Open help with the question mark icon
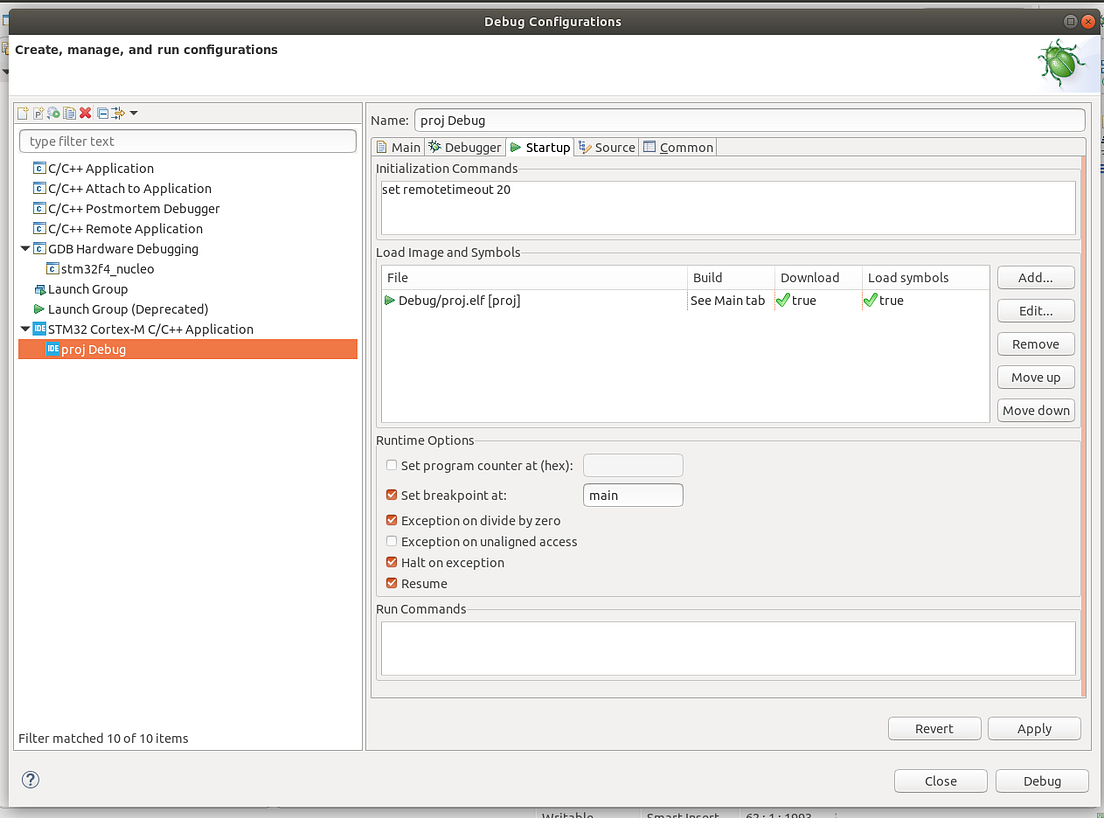 [x=29, y=780]
